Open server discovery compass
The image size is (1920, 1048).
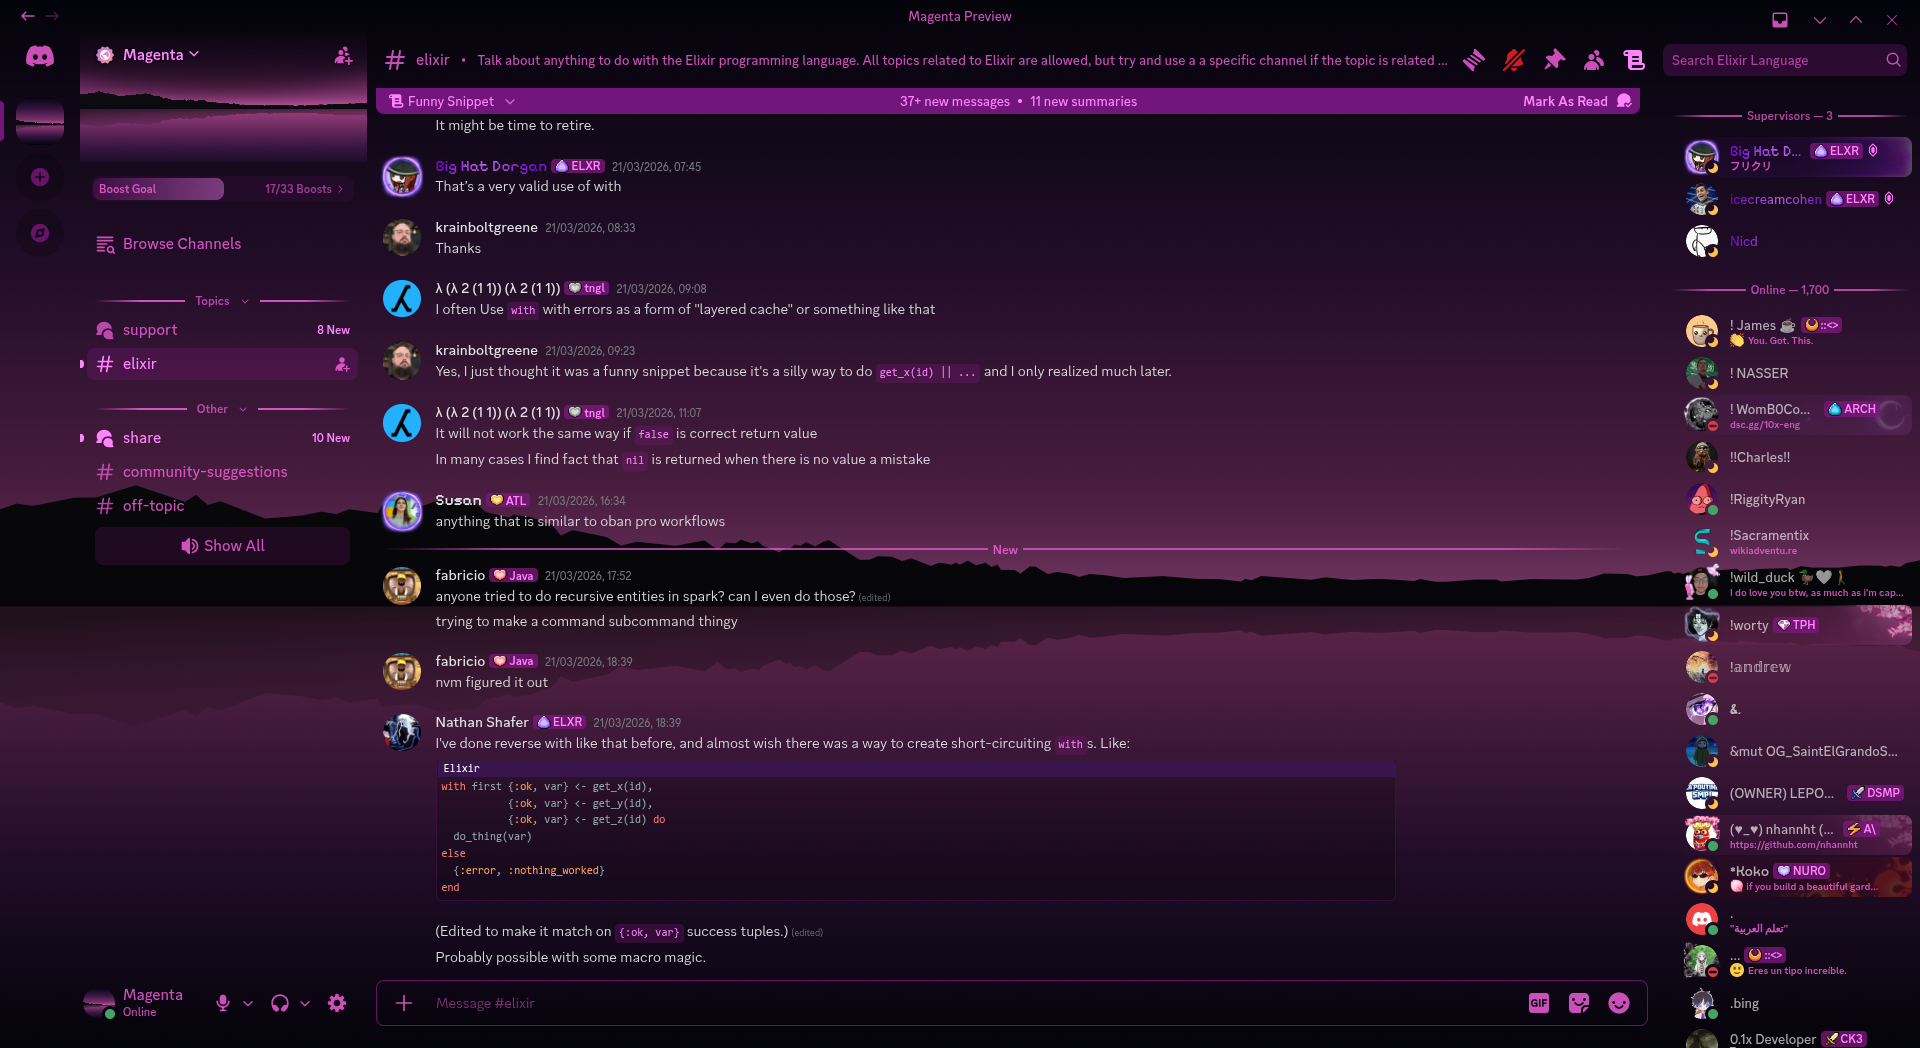40,233
